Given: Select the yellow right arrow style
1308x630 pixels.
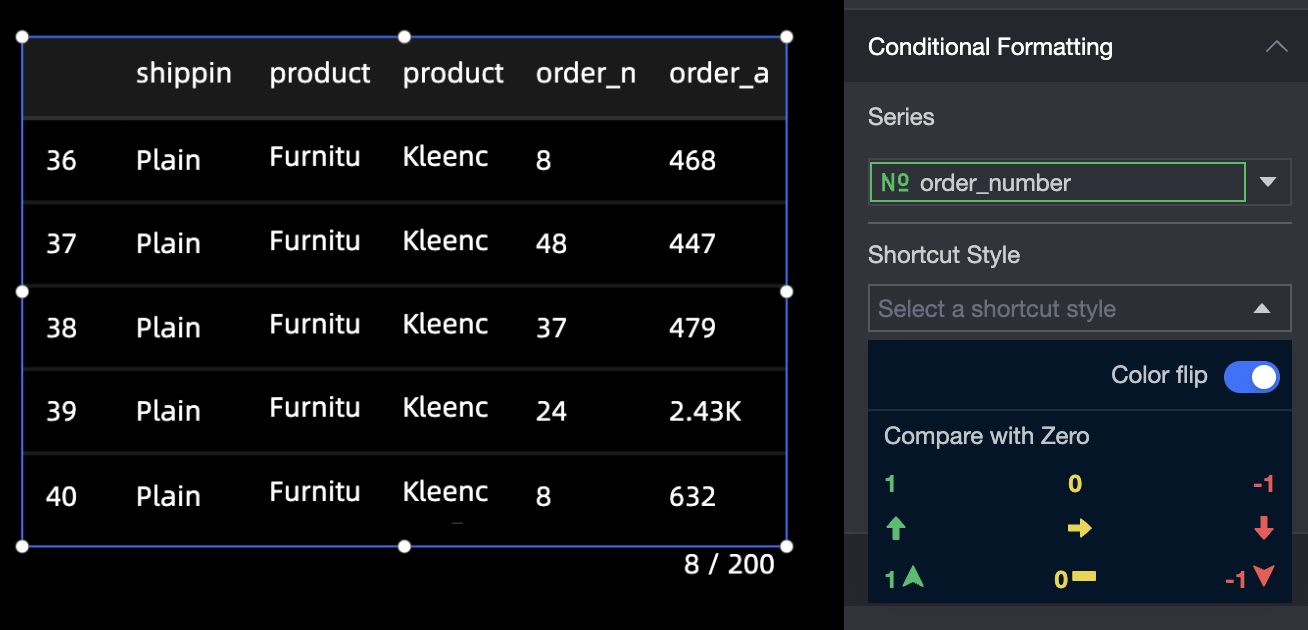Looking at the screenshot, I should coord(1079,529).
